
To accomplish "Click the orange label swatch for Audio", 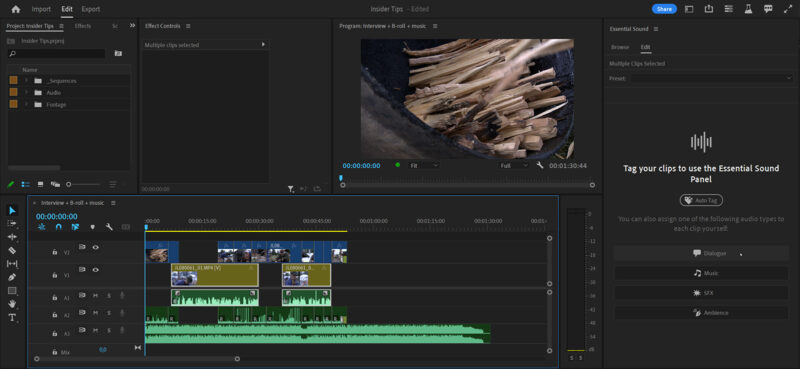I will (13, 92).
